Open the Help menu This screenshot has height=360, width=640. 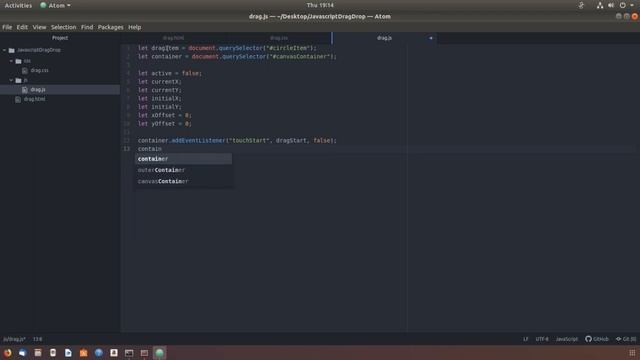point(134,27)
